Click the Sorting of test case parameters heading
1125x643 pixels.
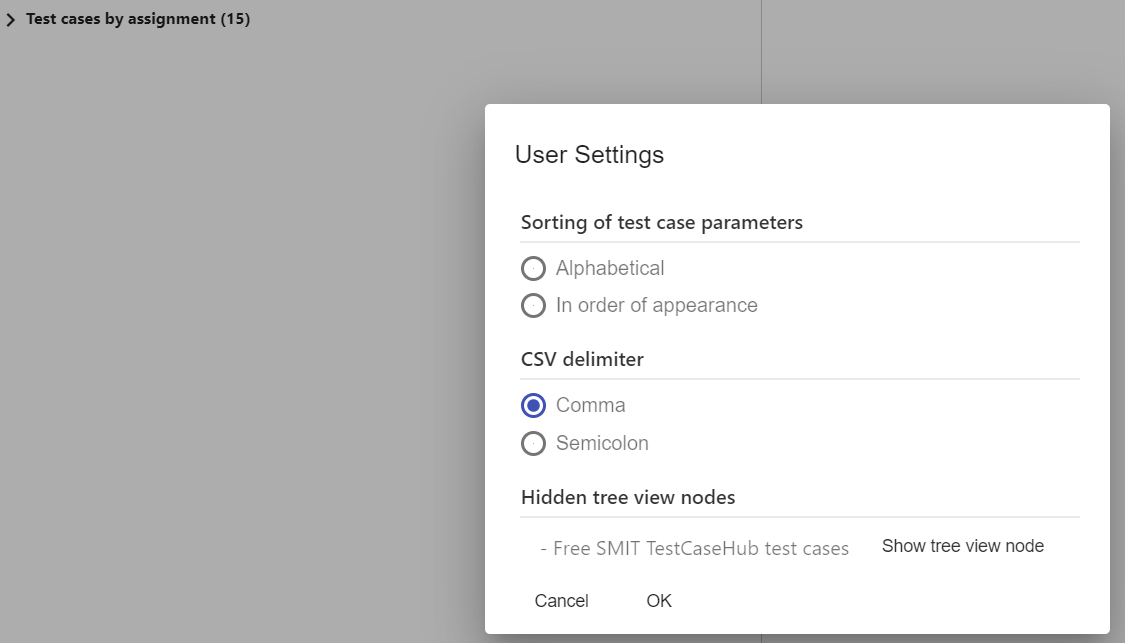tap(661, 222)
